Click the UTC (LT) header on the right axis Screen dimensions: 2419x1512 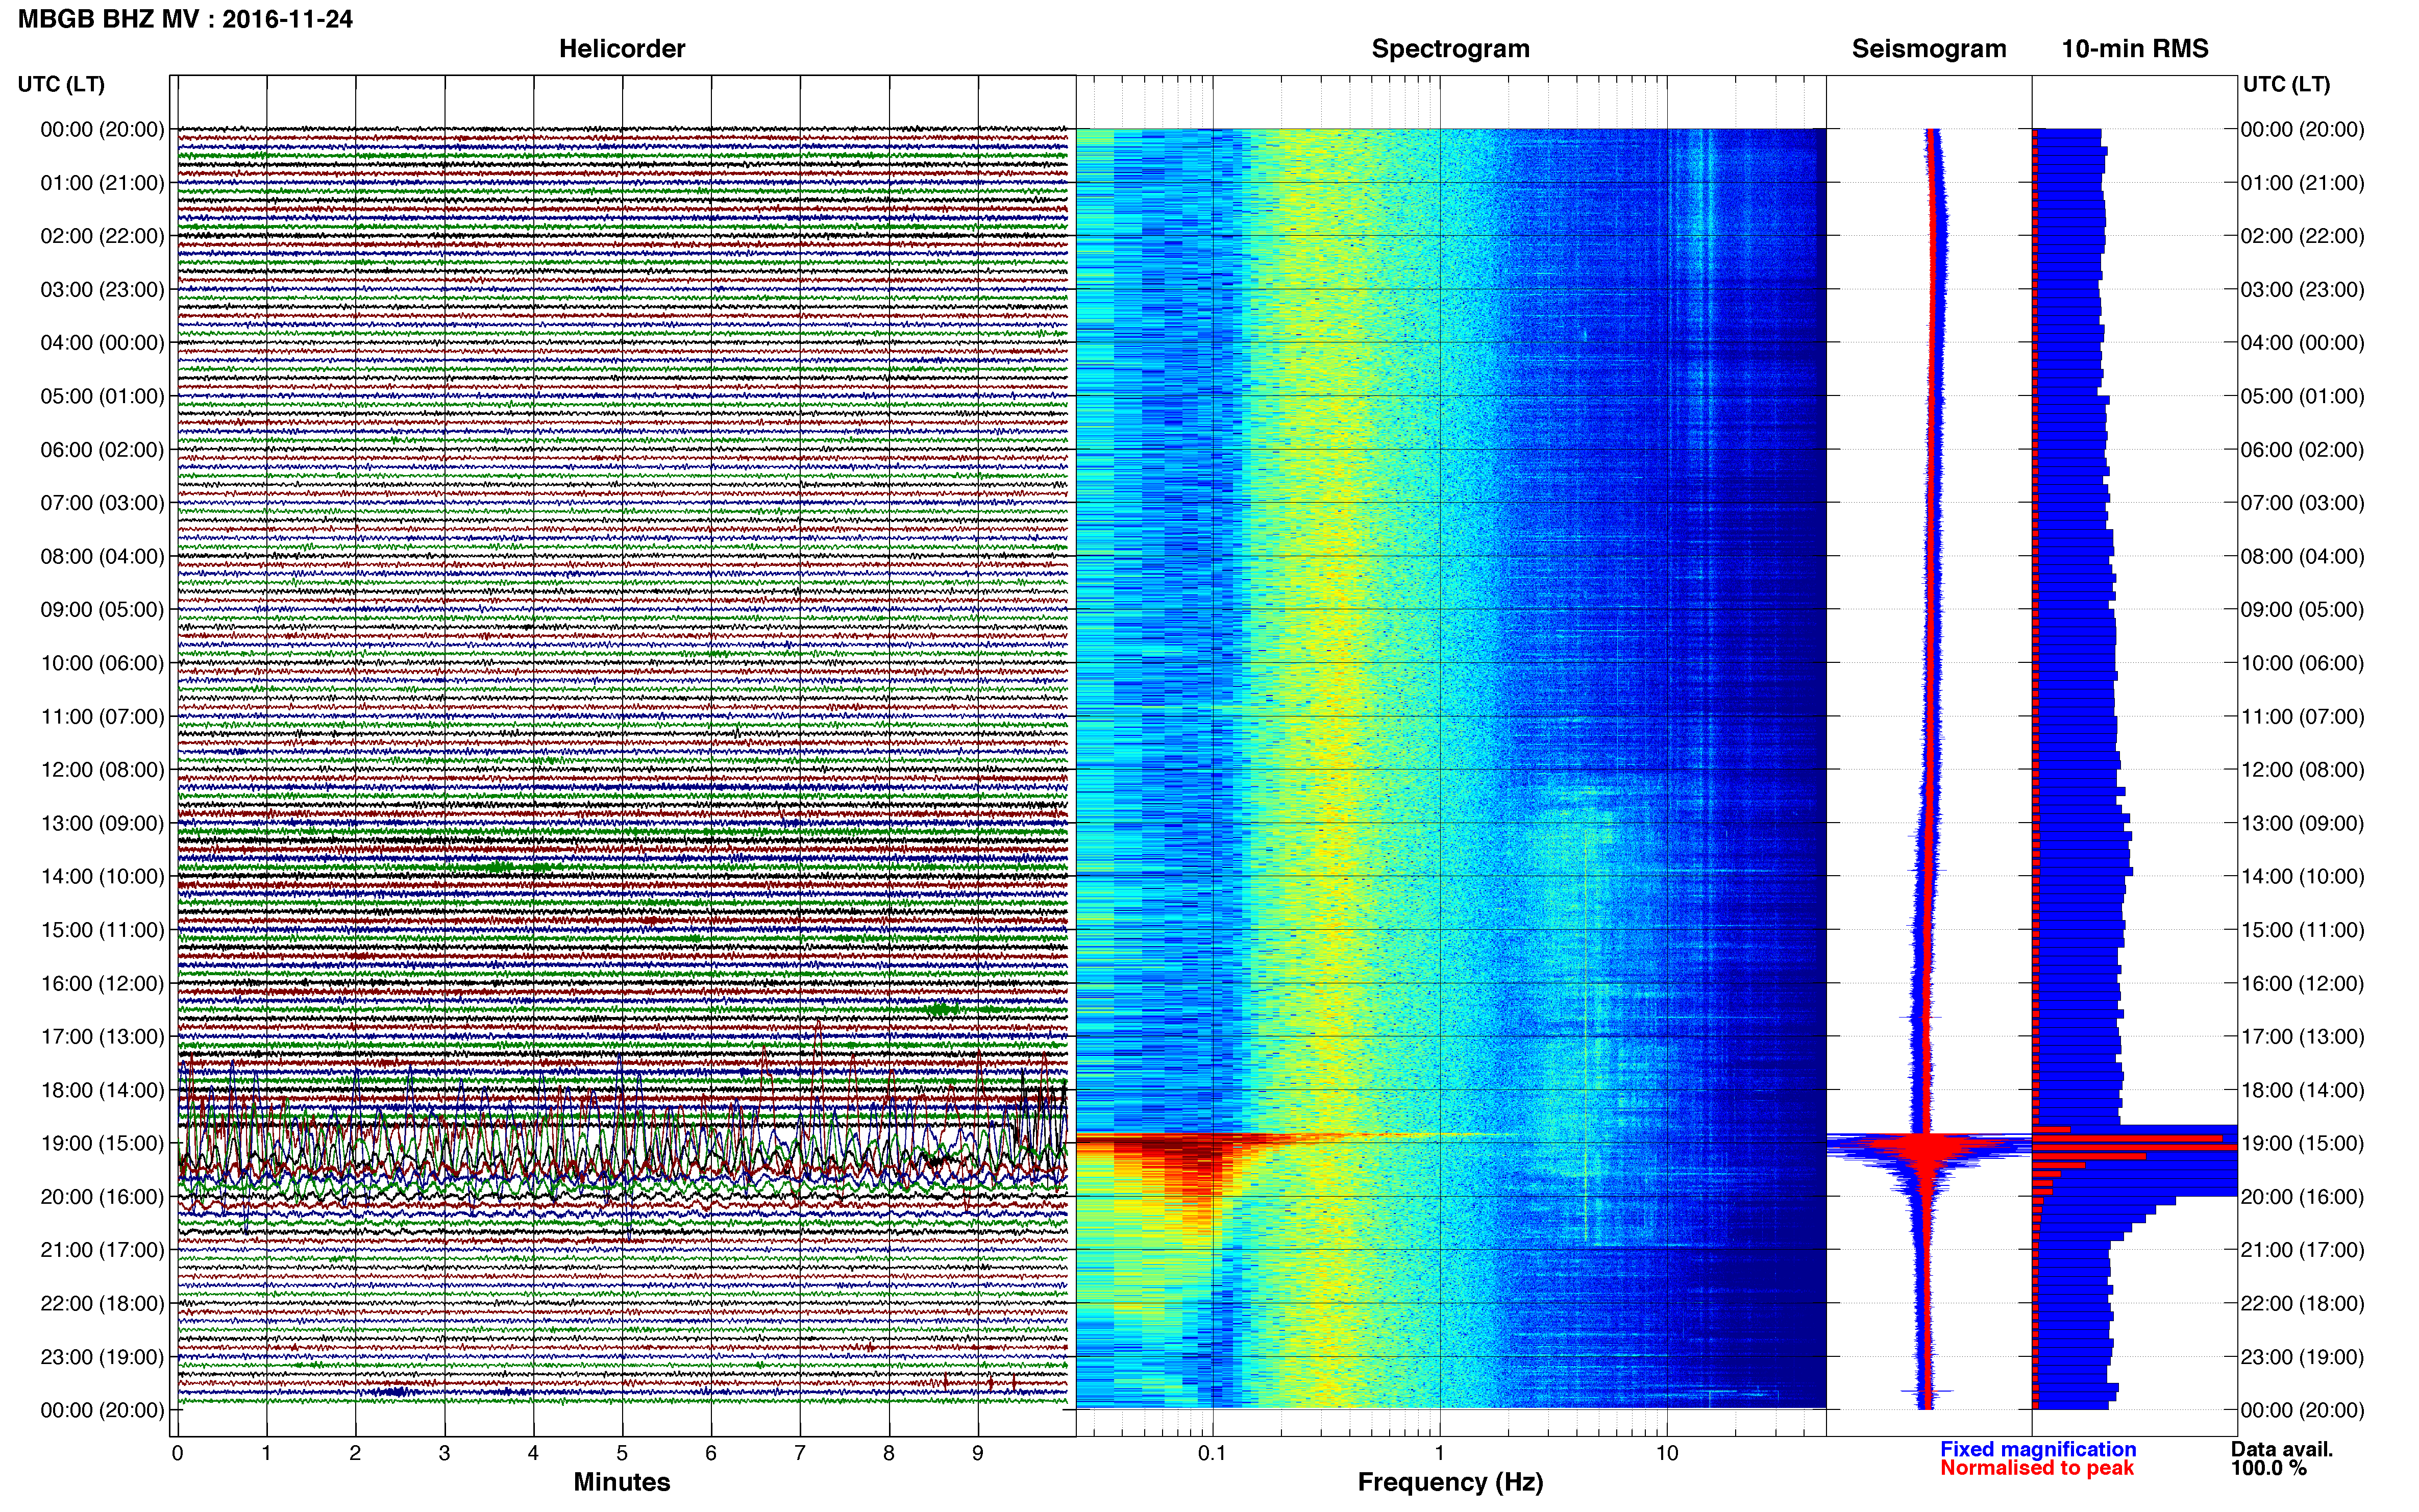point(2286,84)
